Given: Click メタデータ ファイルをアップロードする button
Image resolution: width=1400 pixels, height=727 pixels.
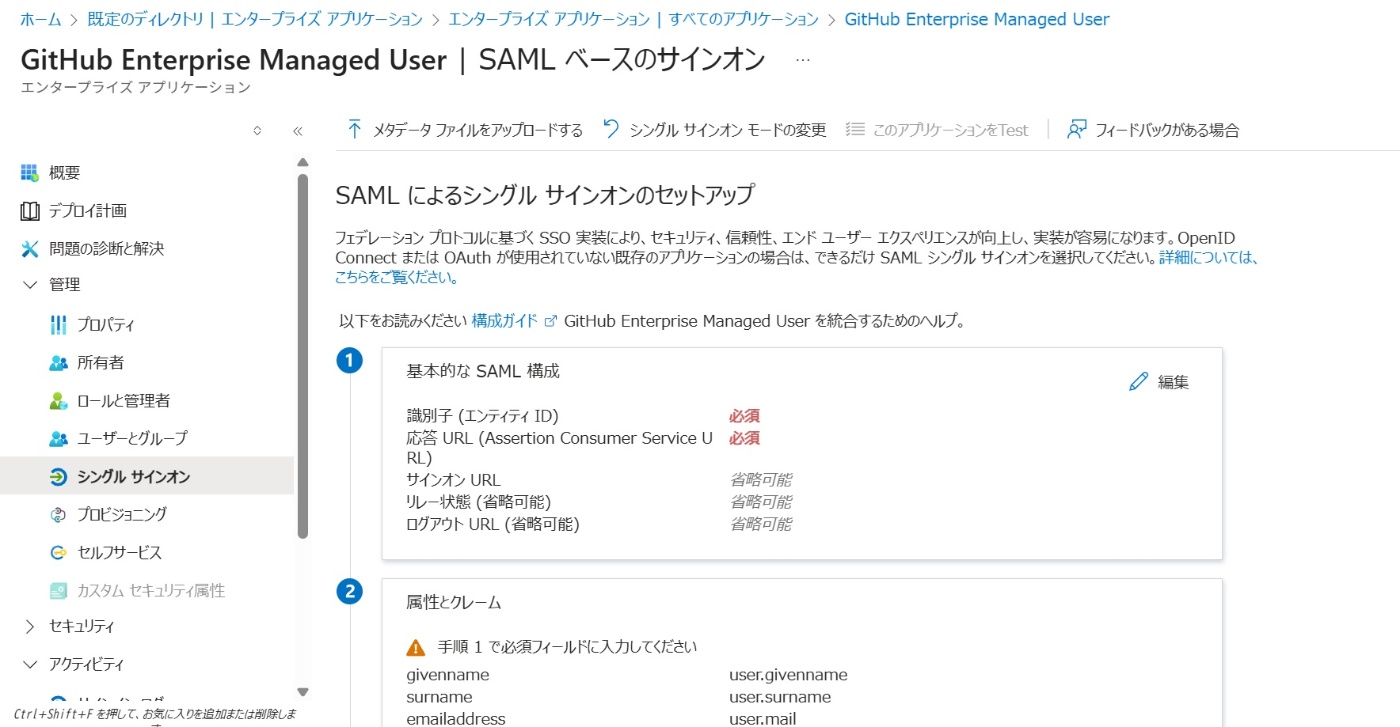Looking at the screenshot, I should point(464,130).
